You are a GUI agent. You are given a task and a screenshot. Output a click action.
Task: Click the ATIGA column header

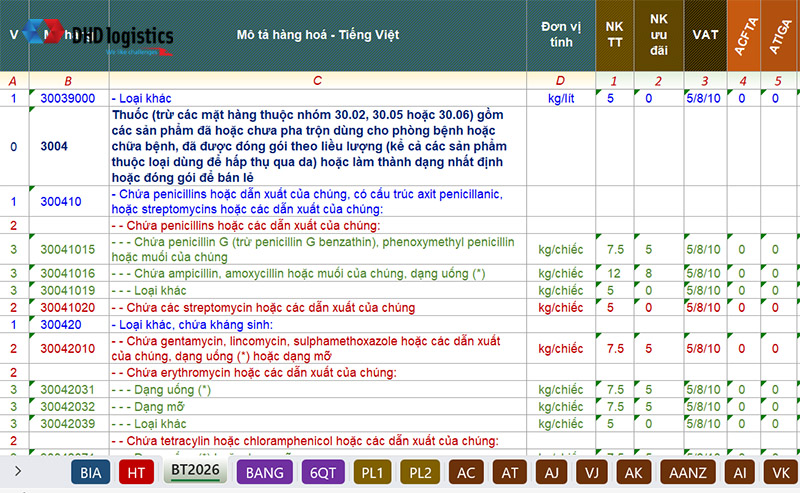coord(778,35)
